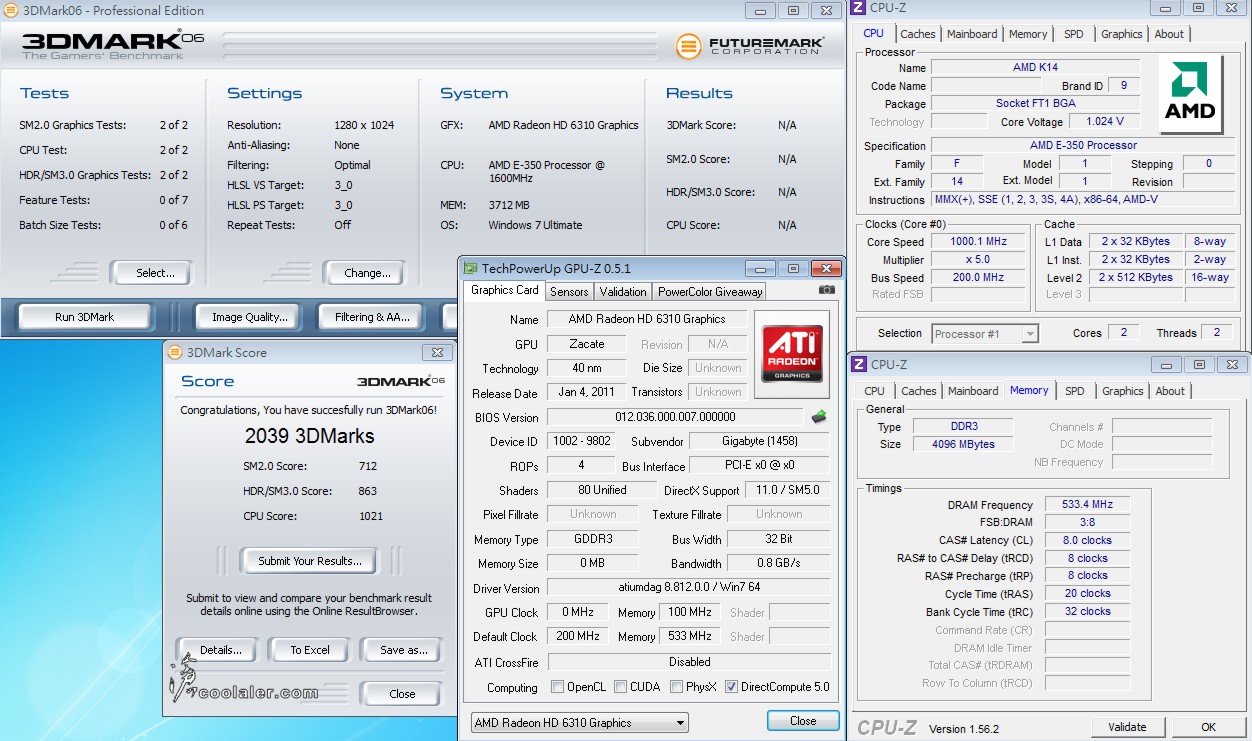Click the FSB:DRAM 3:8 value
The image size is (1252, 741).
pos(1087,522)
